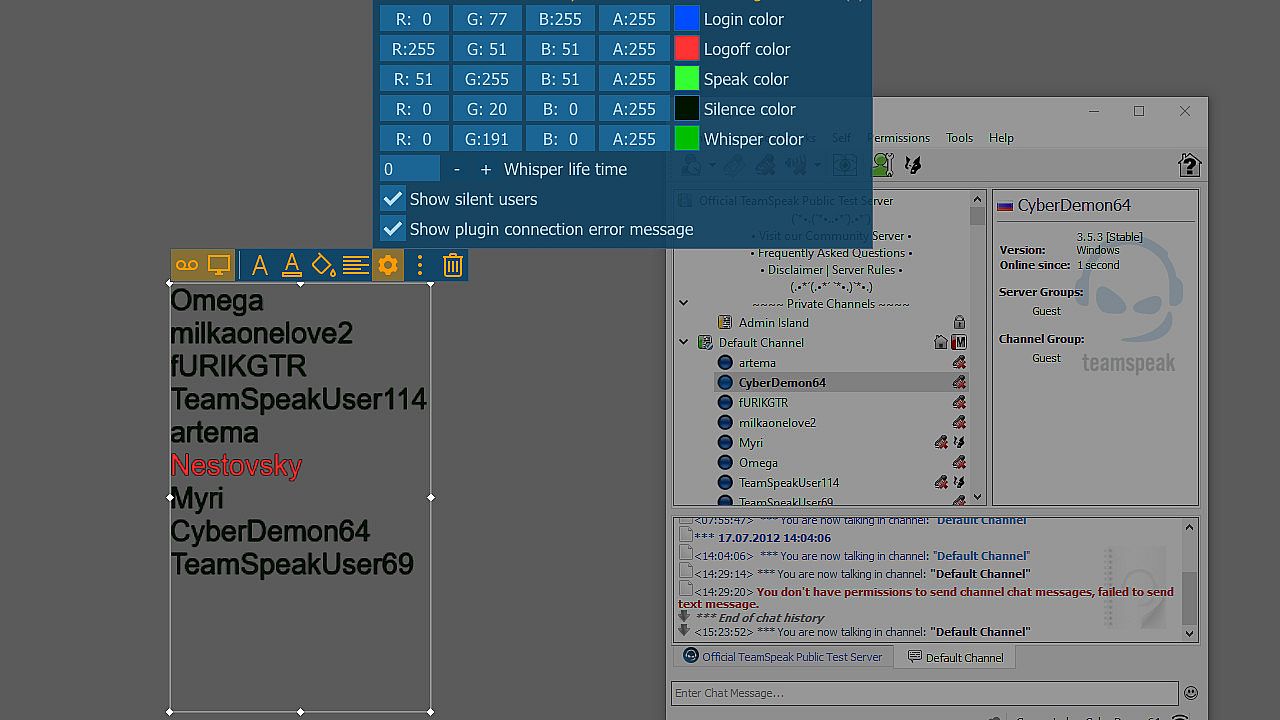Screen dimensions: 1280x720
Task: Delete the overlay widget with the trash icon
Action: 453,265
